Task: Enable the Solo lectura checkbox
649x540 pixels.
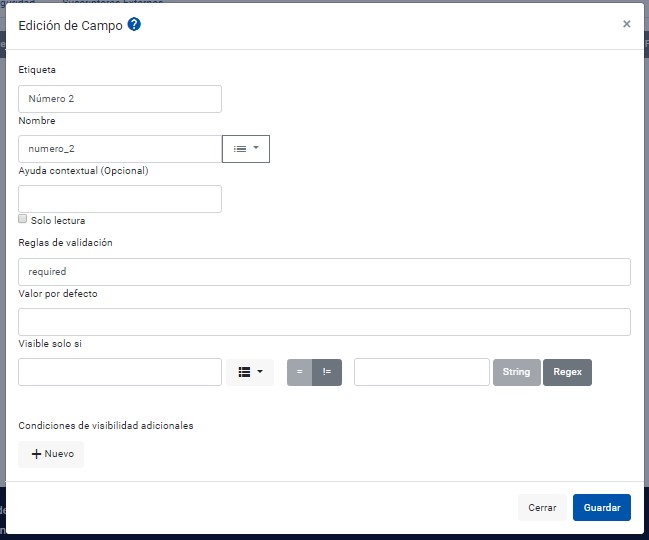Action: [x=23, y=219]
